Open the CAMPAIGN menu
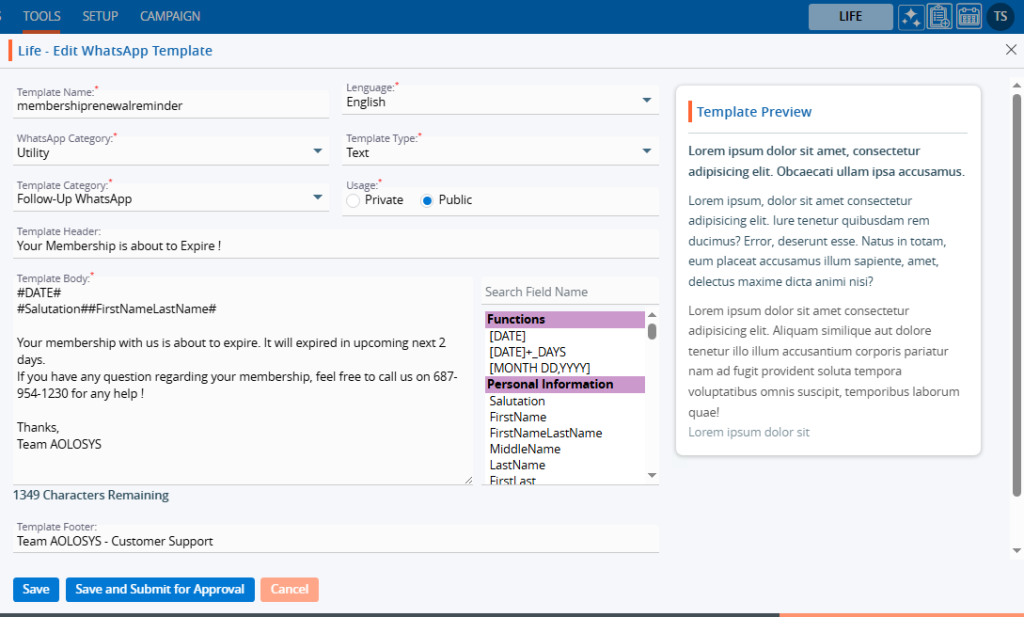1024x617 pixels. coord(170,16)
